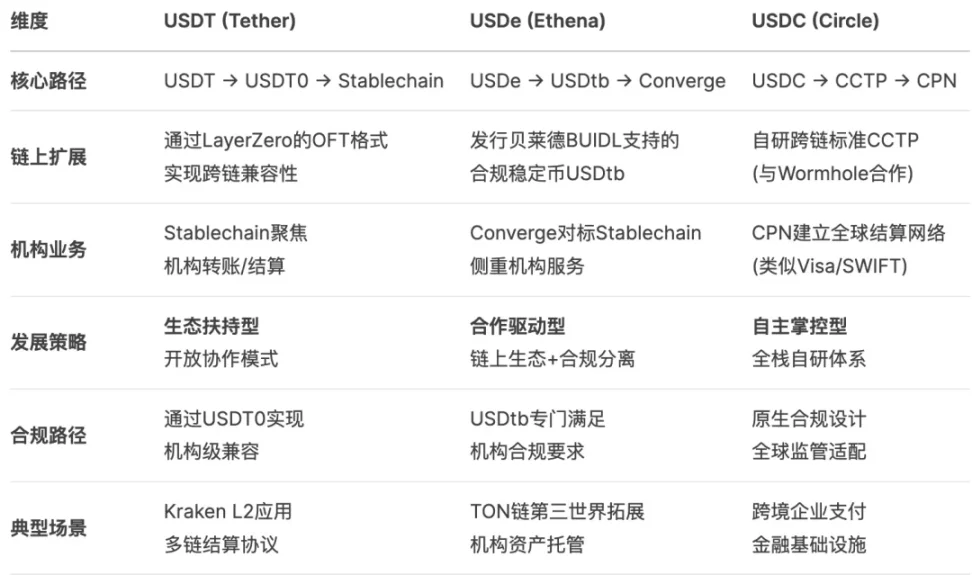Select the 发展策略 row label
Image resolution: width=972 pixels, height=575 pixels.
48,342
